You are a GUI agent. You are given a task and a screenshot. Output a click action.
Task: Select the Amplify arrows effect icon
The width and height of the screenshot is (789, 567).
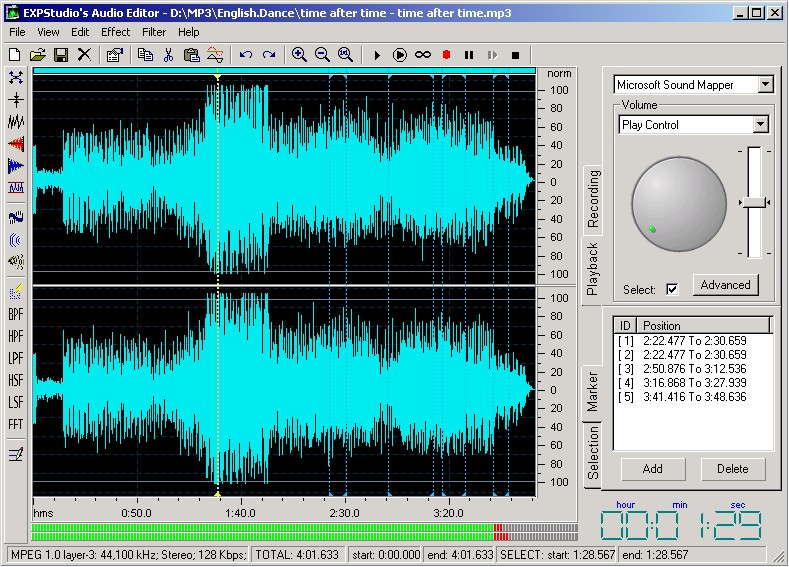tap(16, 77)
